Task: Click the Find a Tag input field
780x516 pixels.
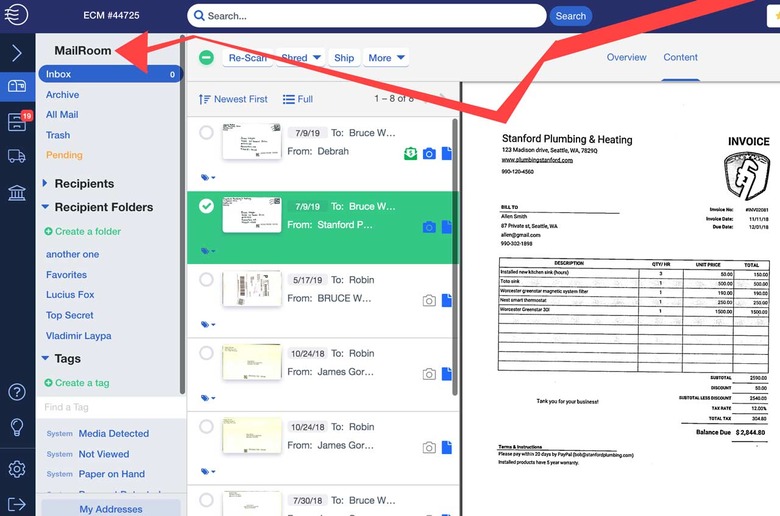Action: 110,407
